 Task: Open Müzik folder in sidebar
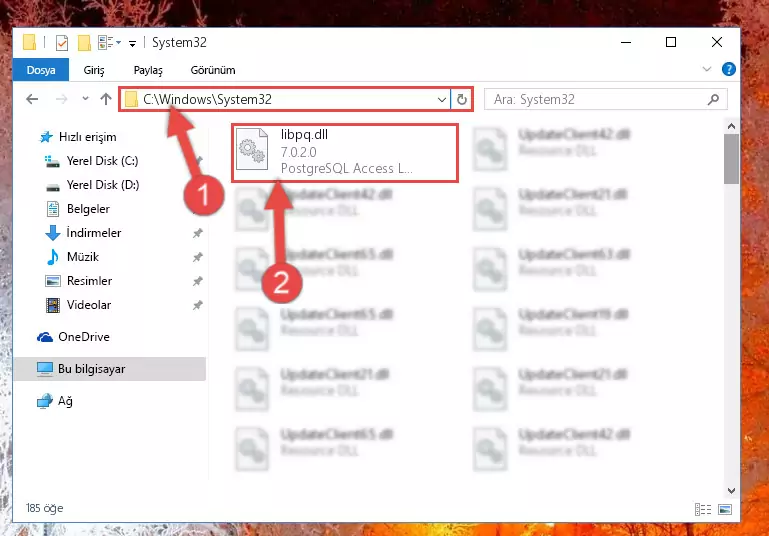click(x=82, y=257)
